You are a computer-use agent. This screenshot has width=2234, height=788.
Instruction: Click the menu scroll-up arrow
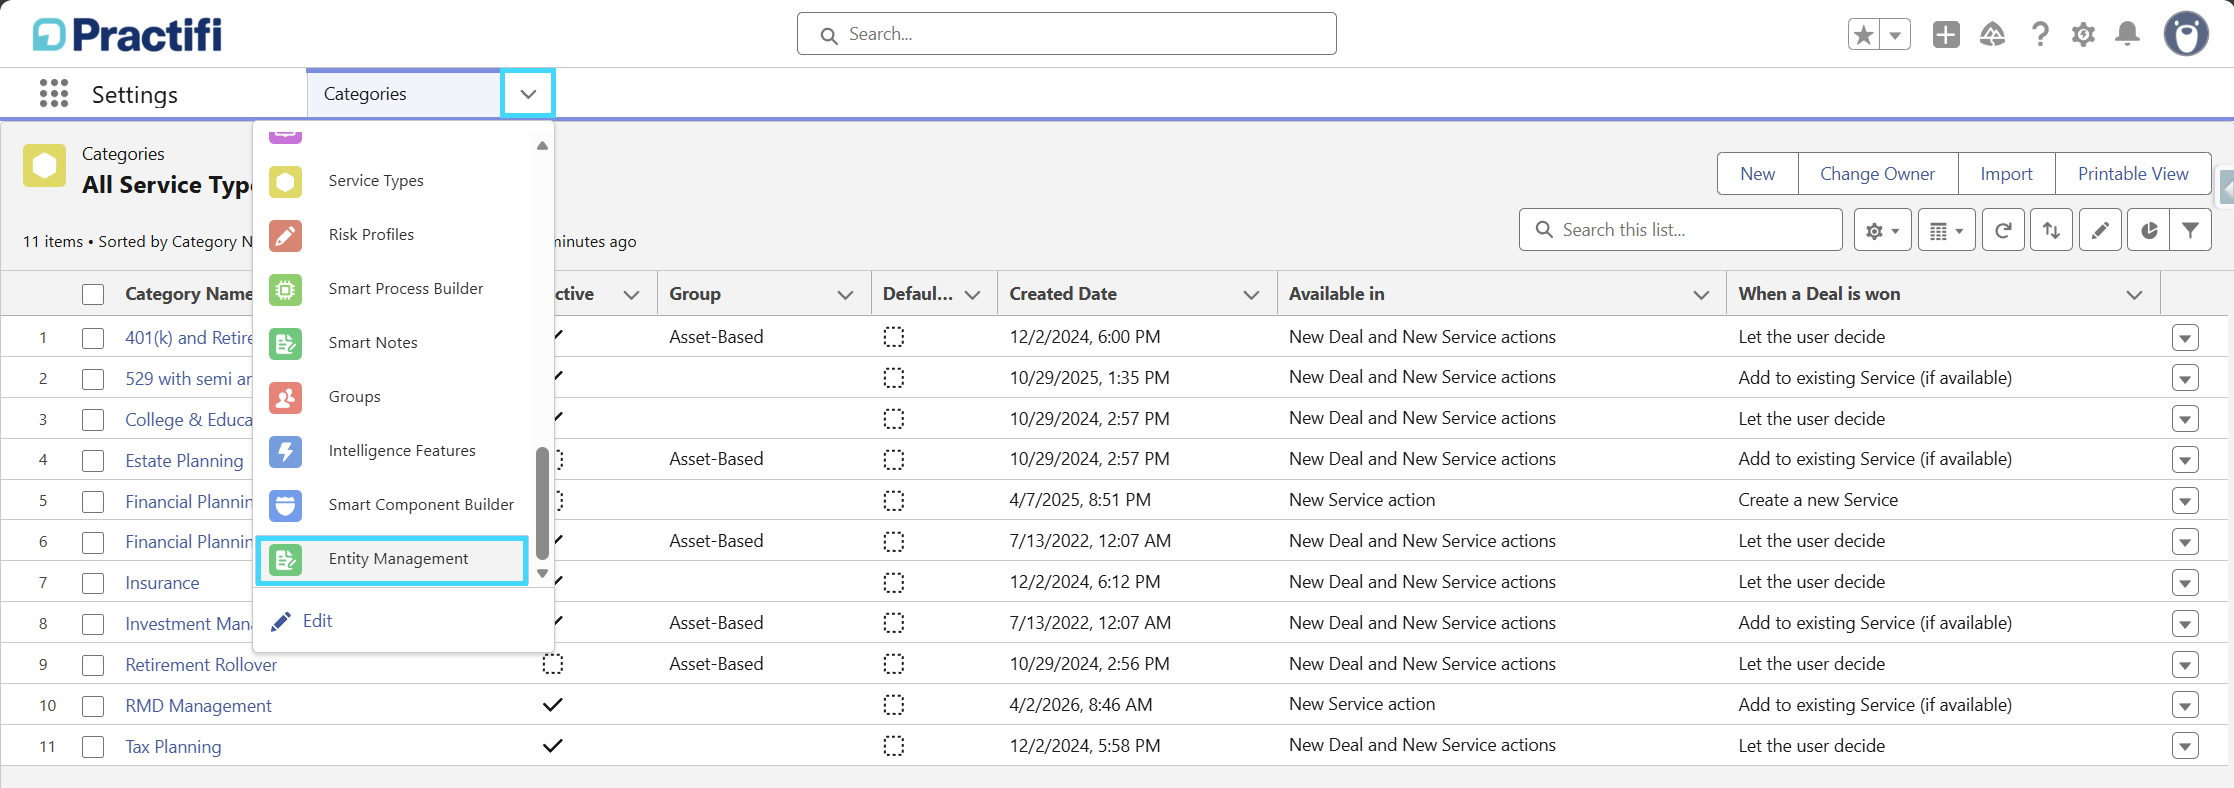point(542,146)
